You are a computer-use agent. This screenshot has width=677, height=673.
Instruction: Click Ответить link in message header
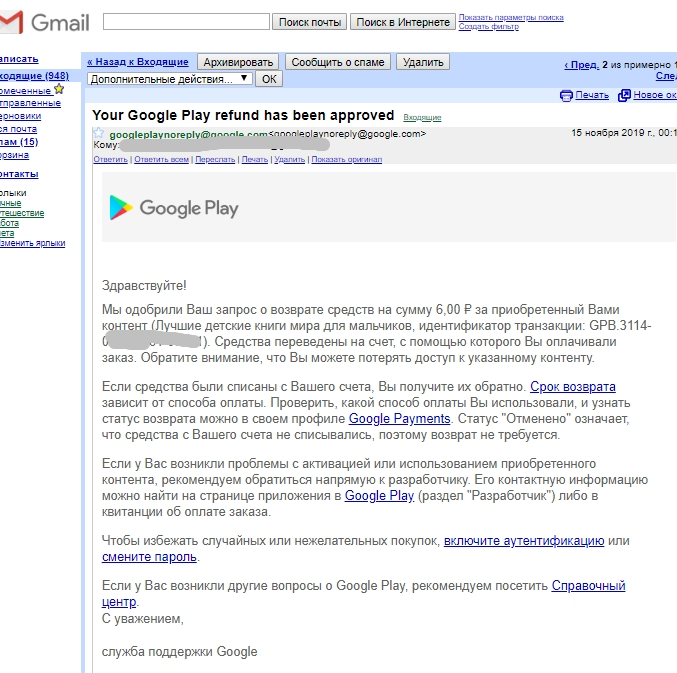(111, 159)
